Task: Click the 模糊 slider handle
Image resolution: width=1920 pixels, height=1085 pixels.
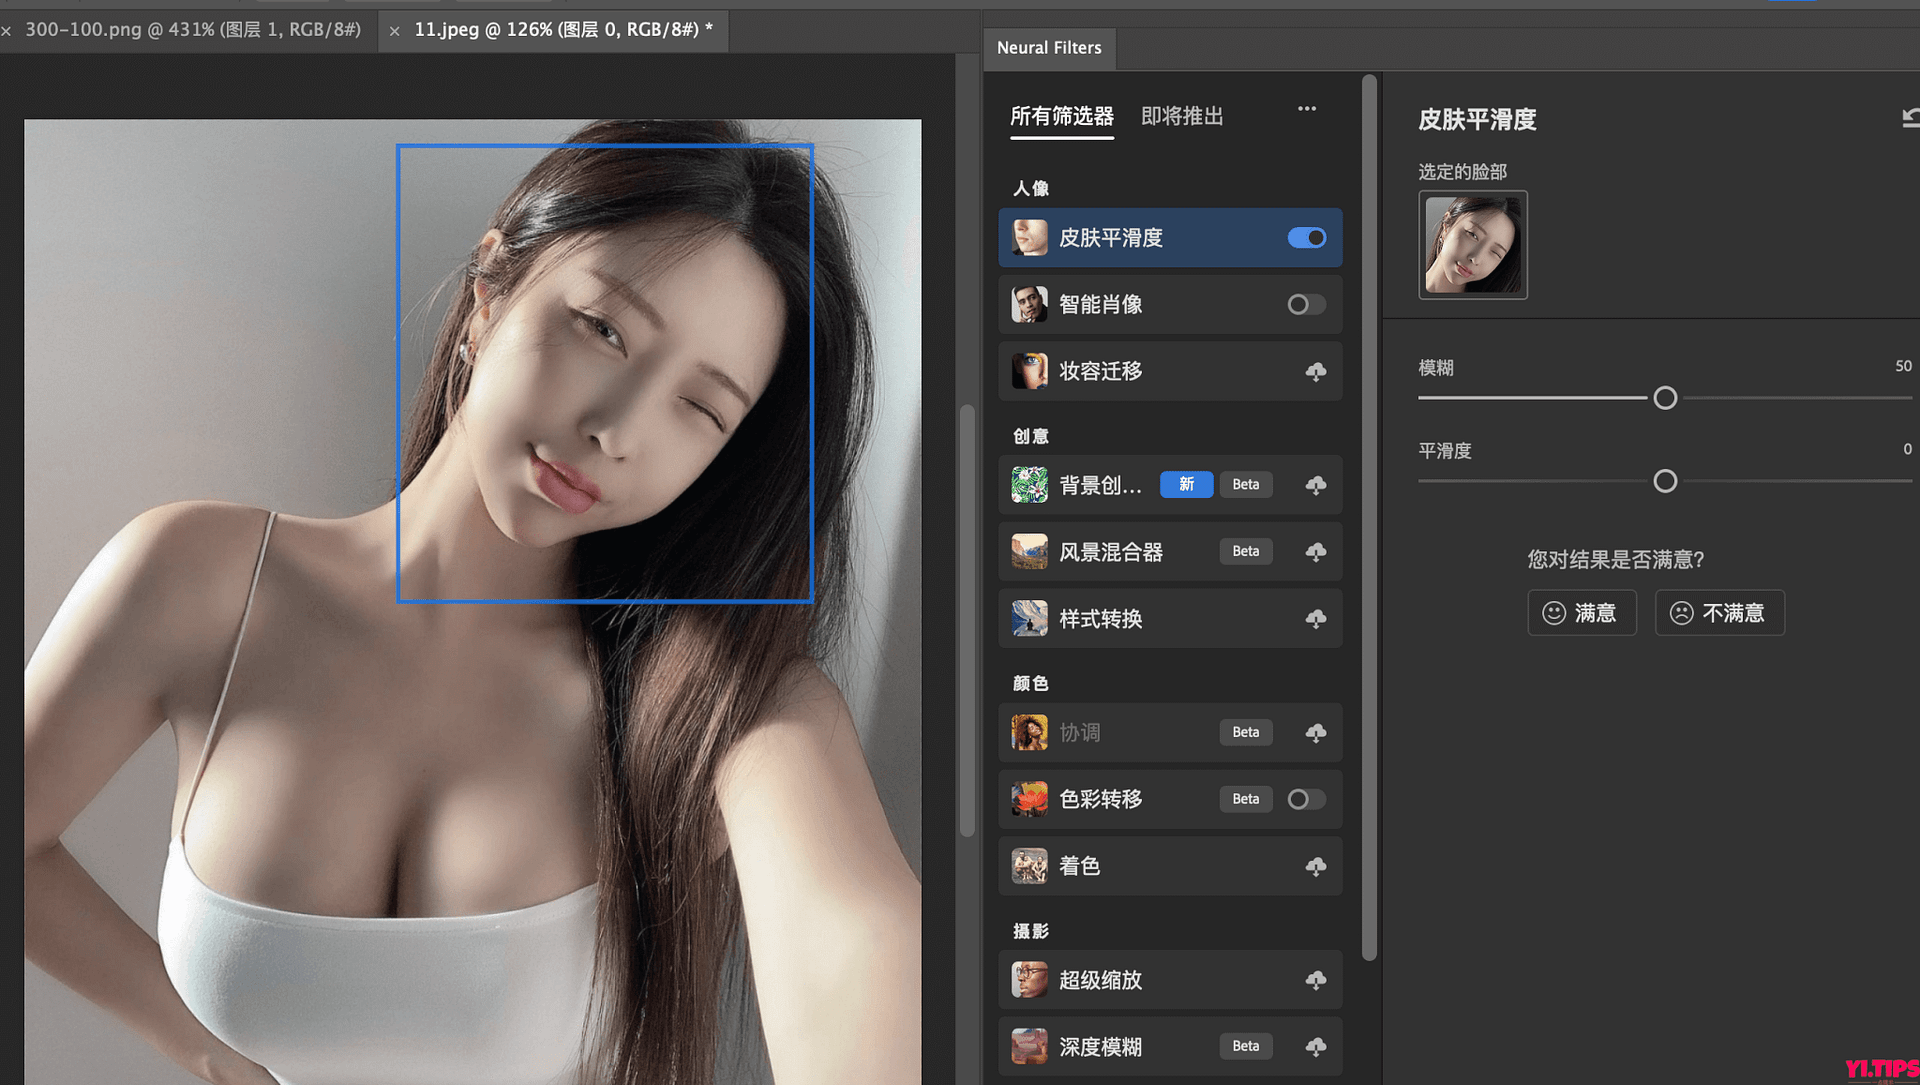Action: pos(1665,397)
